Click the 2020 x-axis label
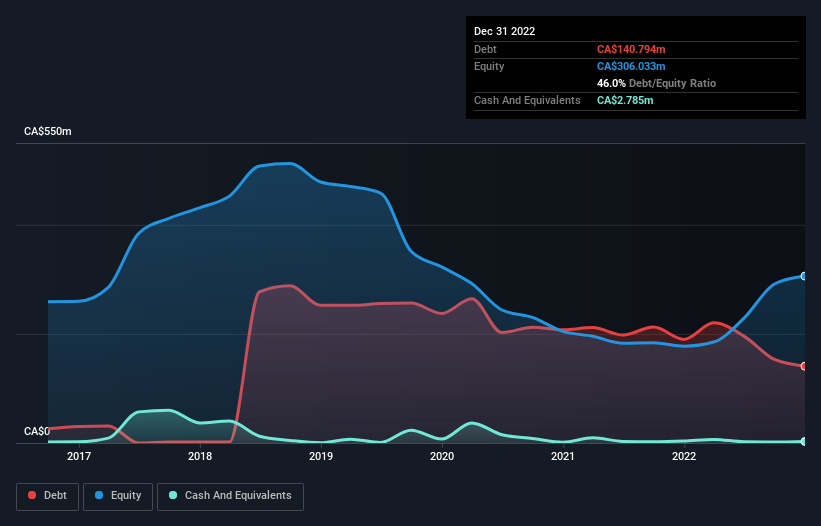The height and width of the screenshot is (526, 821). pos(442,456)
